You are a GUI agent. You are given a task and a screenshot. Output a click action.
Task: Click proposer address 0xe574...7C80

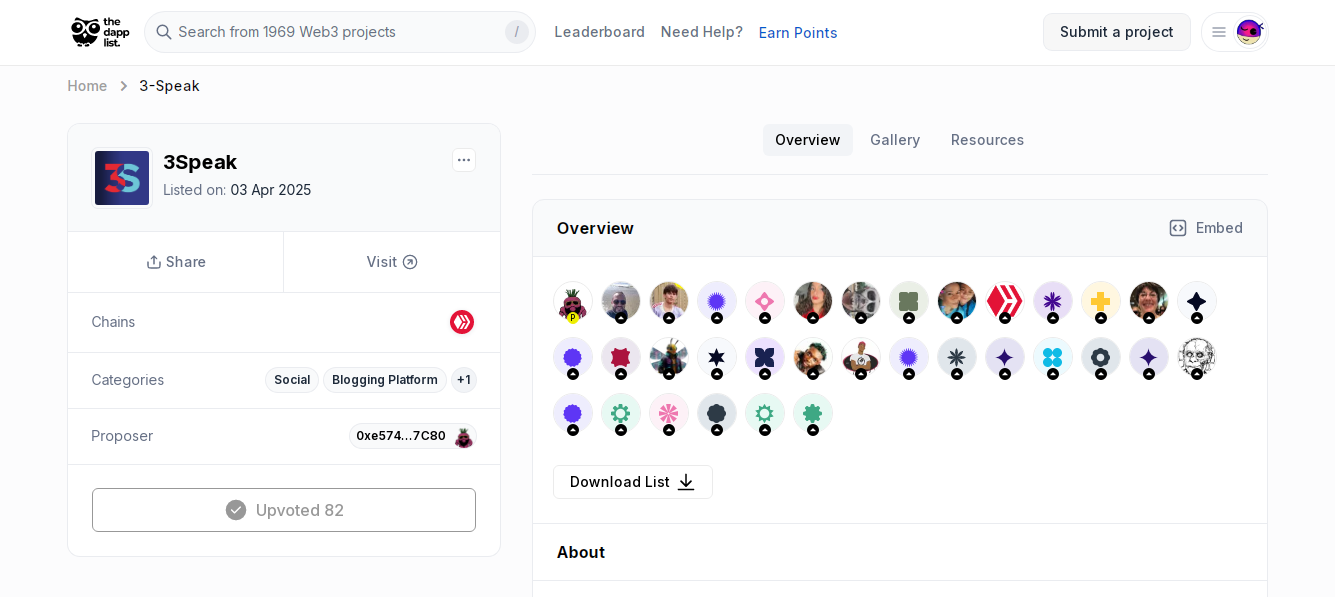pos(401,436)
